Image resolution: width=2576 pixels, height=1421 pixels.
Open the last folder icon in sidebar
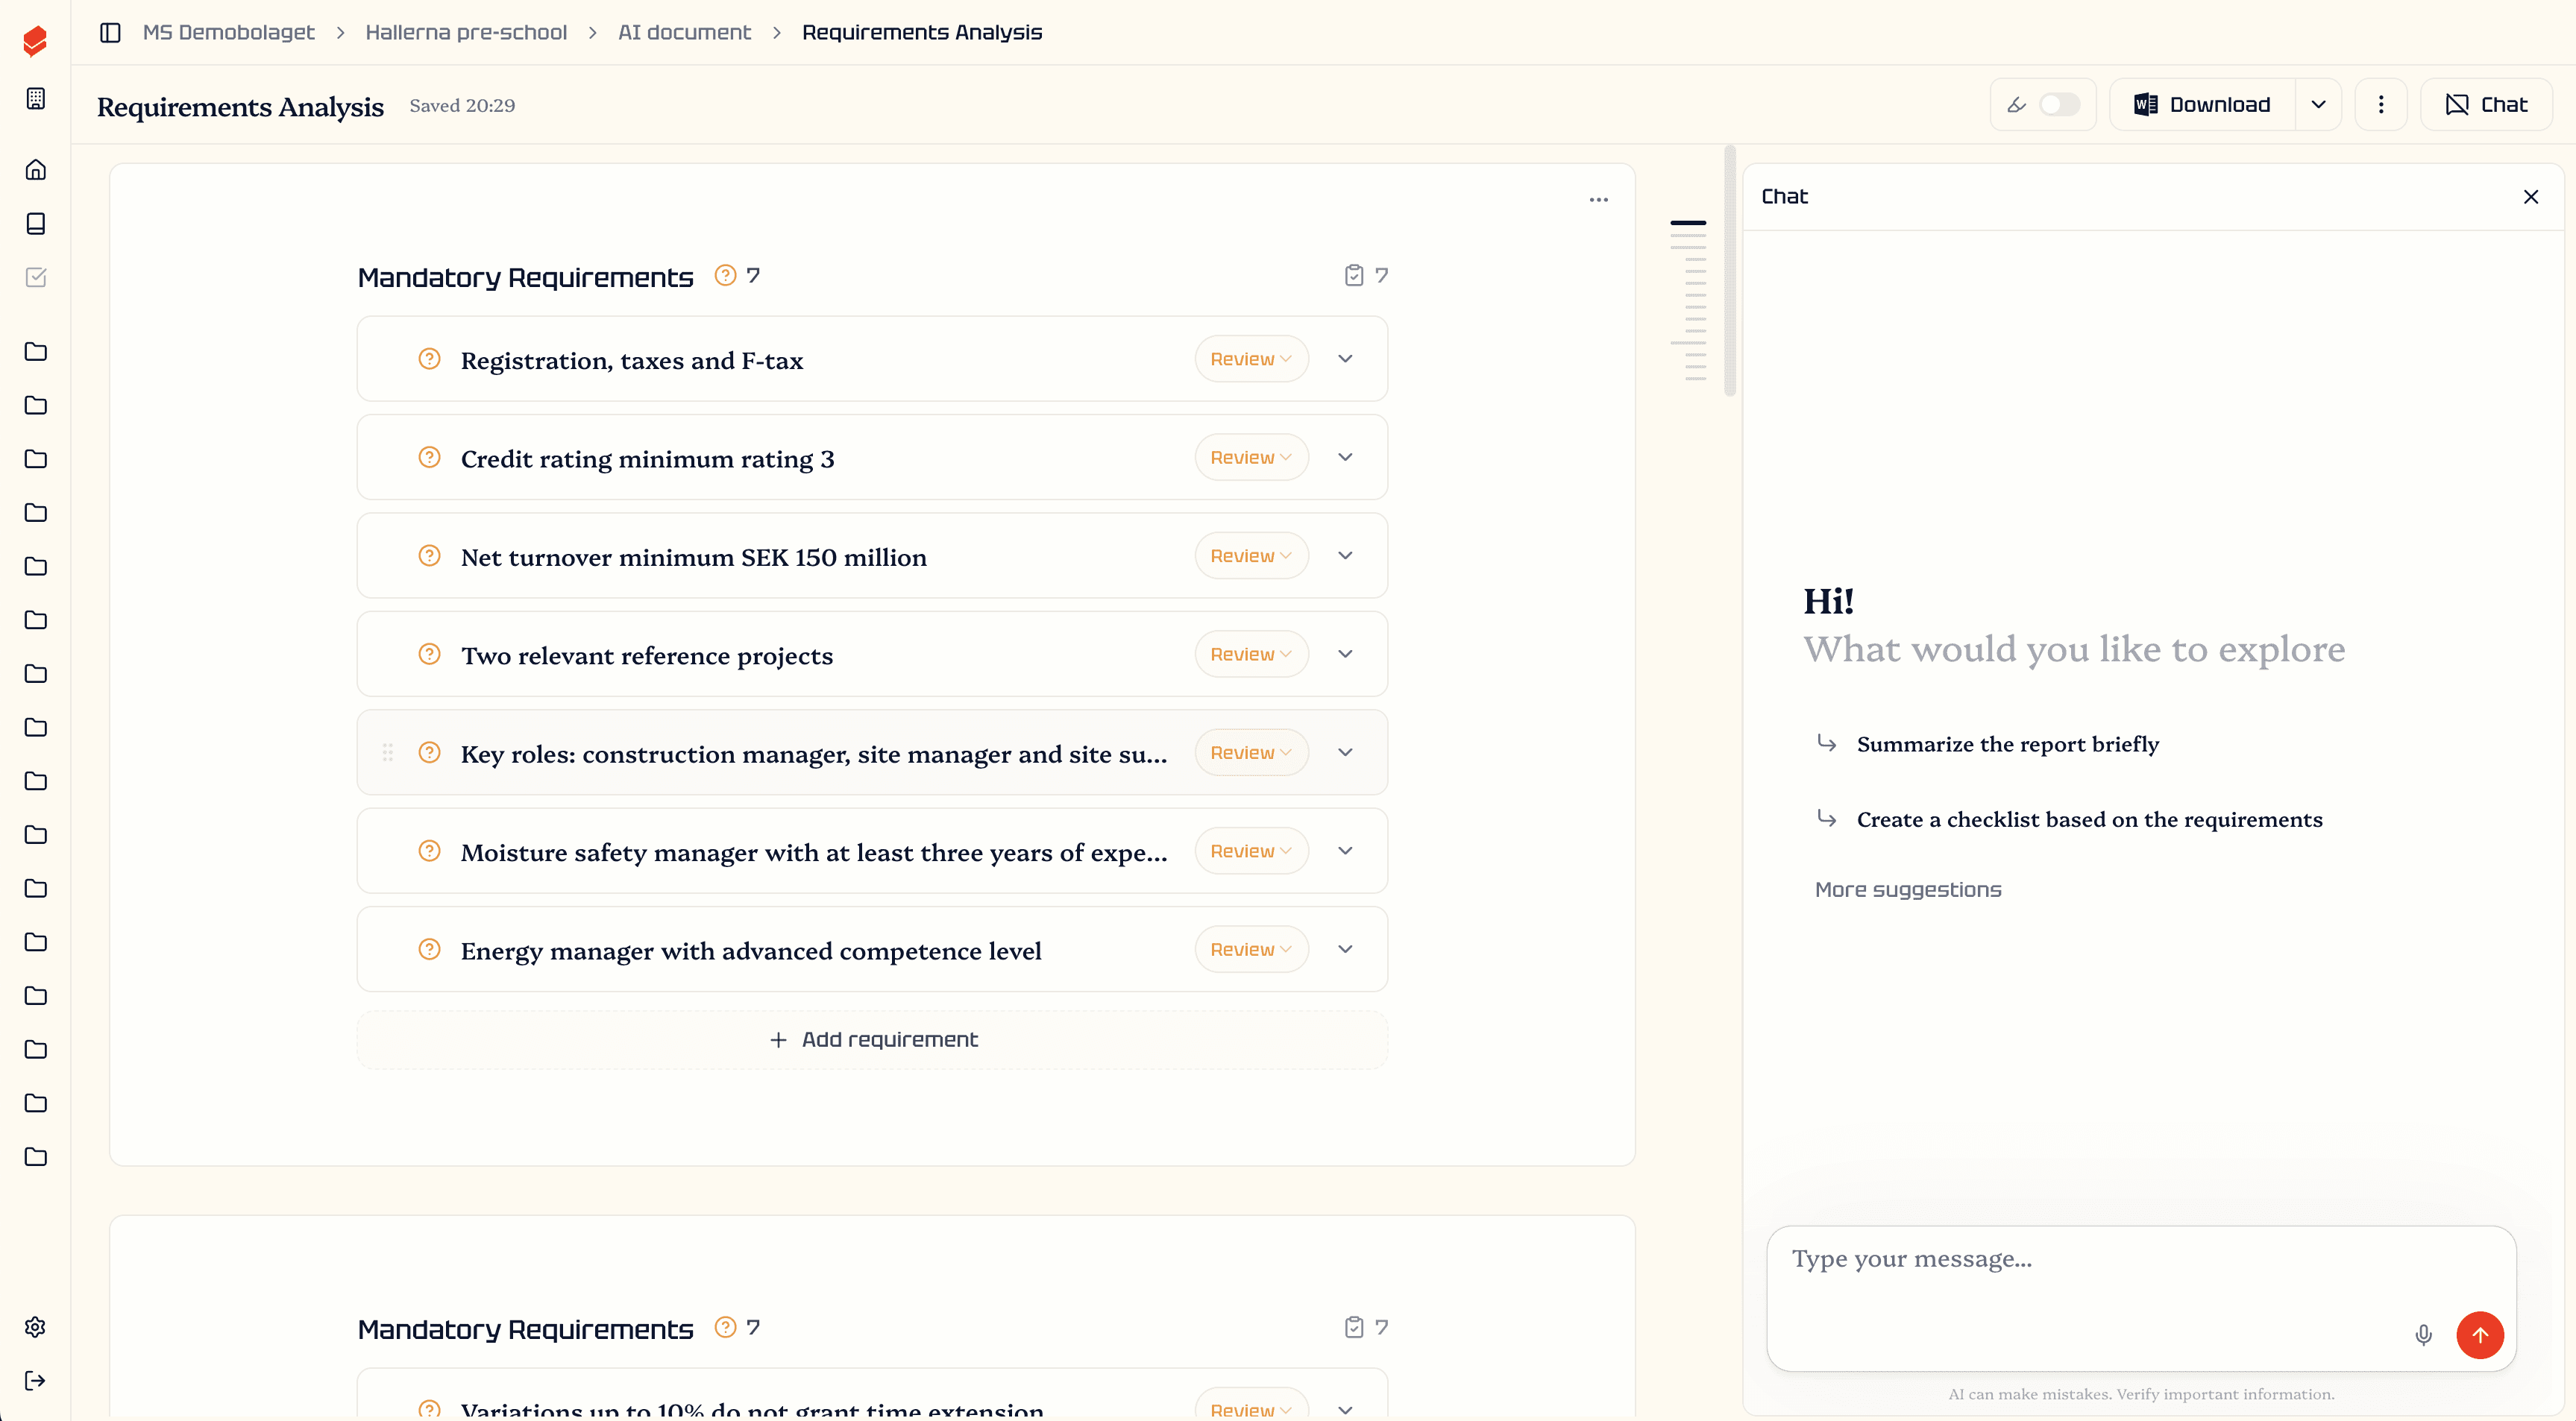36,1157
